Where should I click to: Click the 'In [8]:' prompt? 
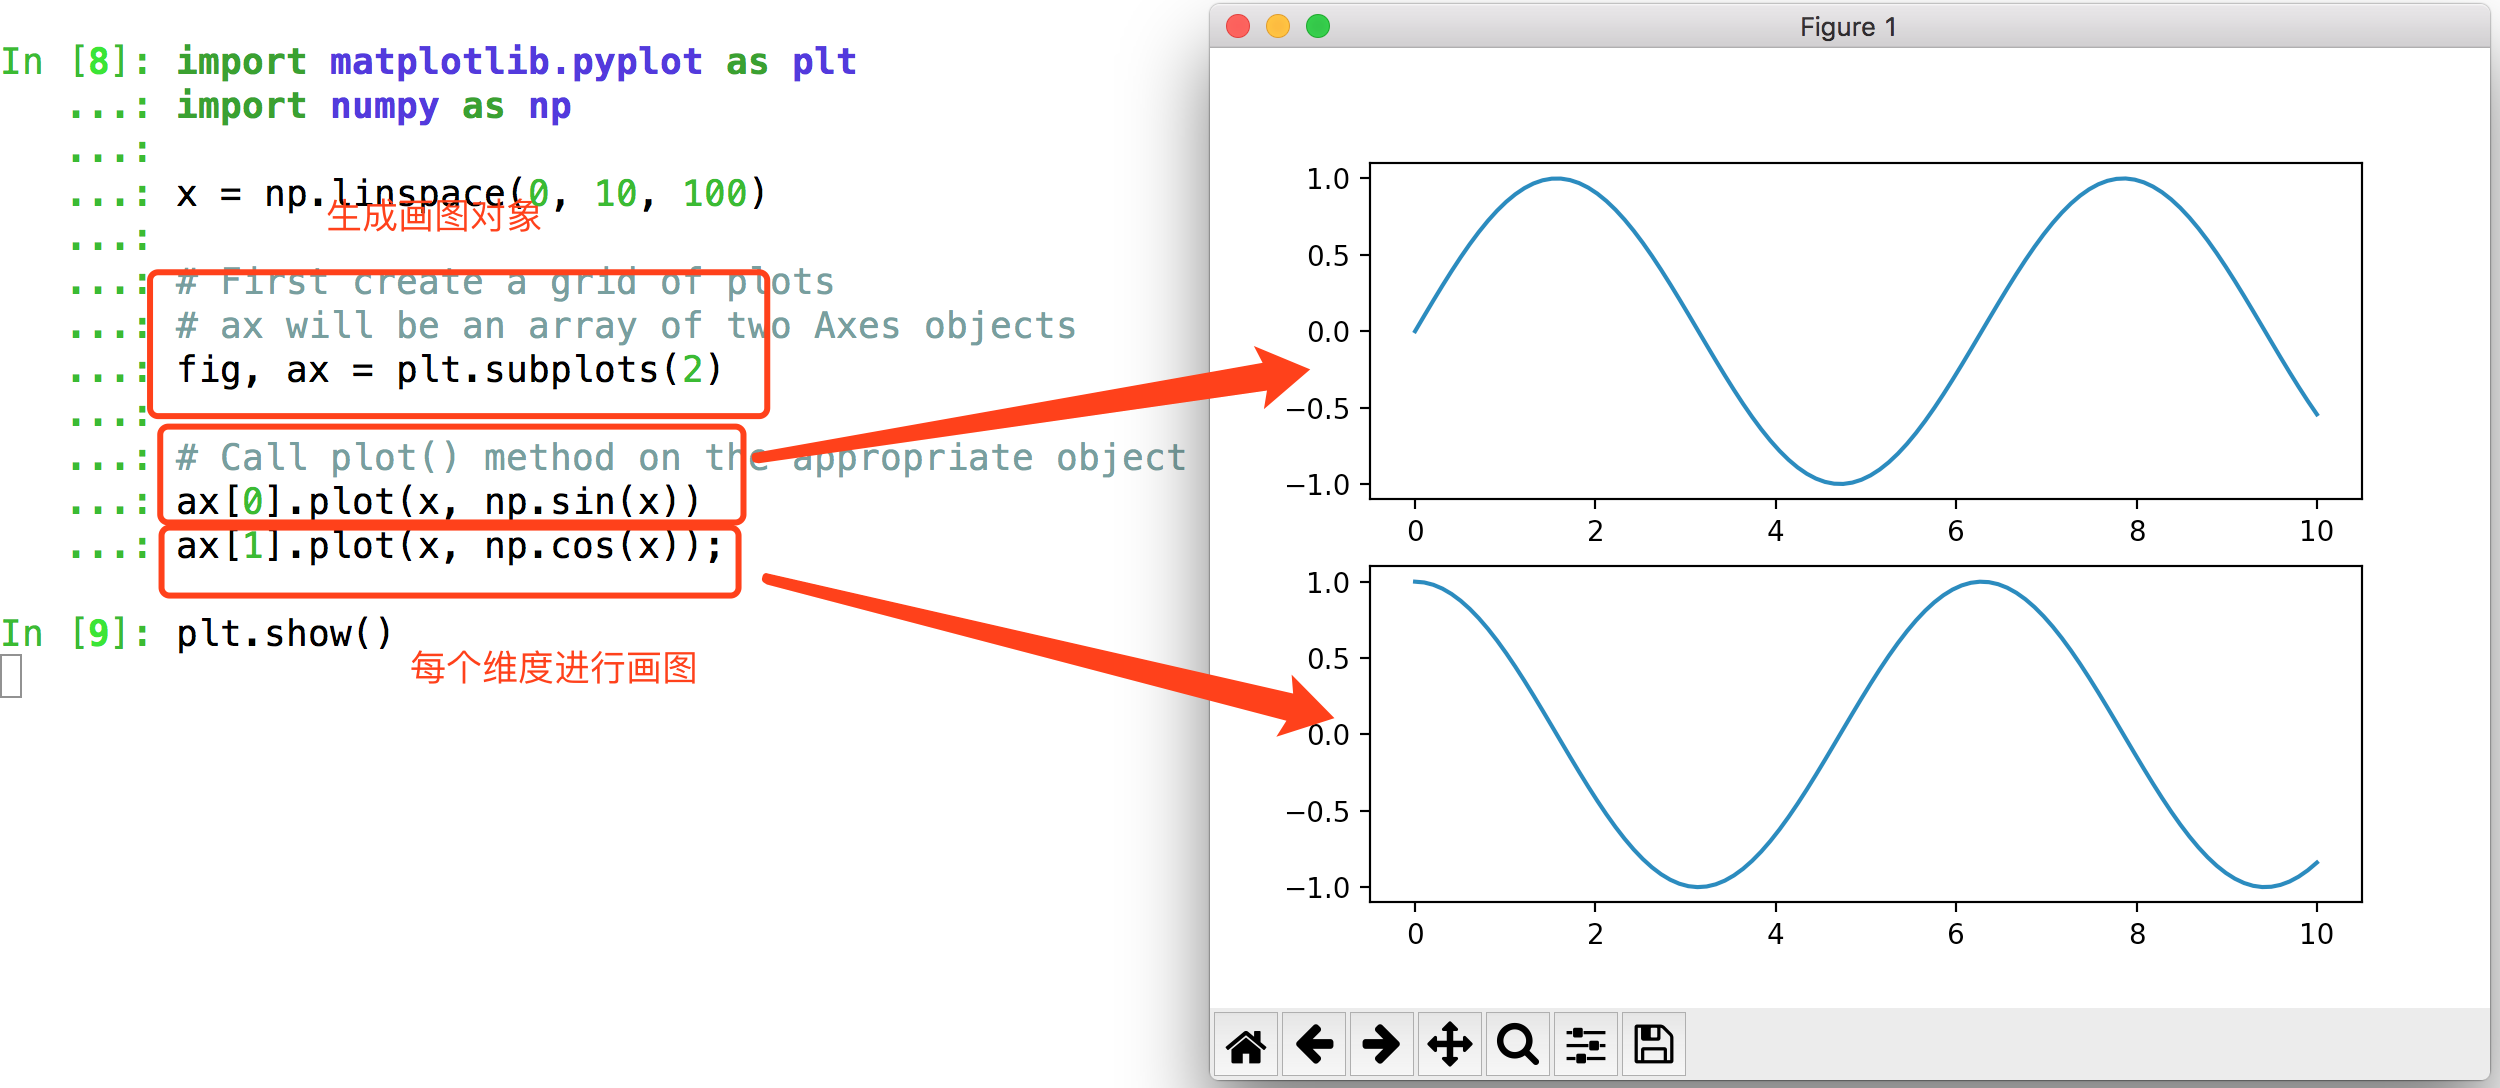75,62
